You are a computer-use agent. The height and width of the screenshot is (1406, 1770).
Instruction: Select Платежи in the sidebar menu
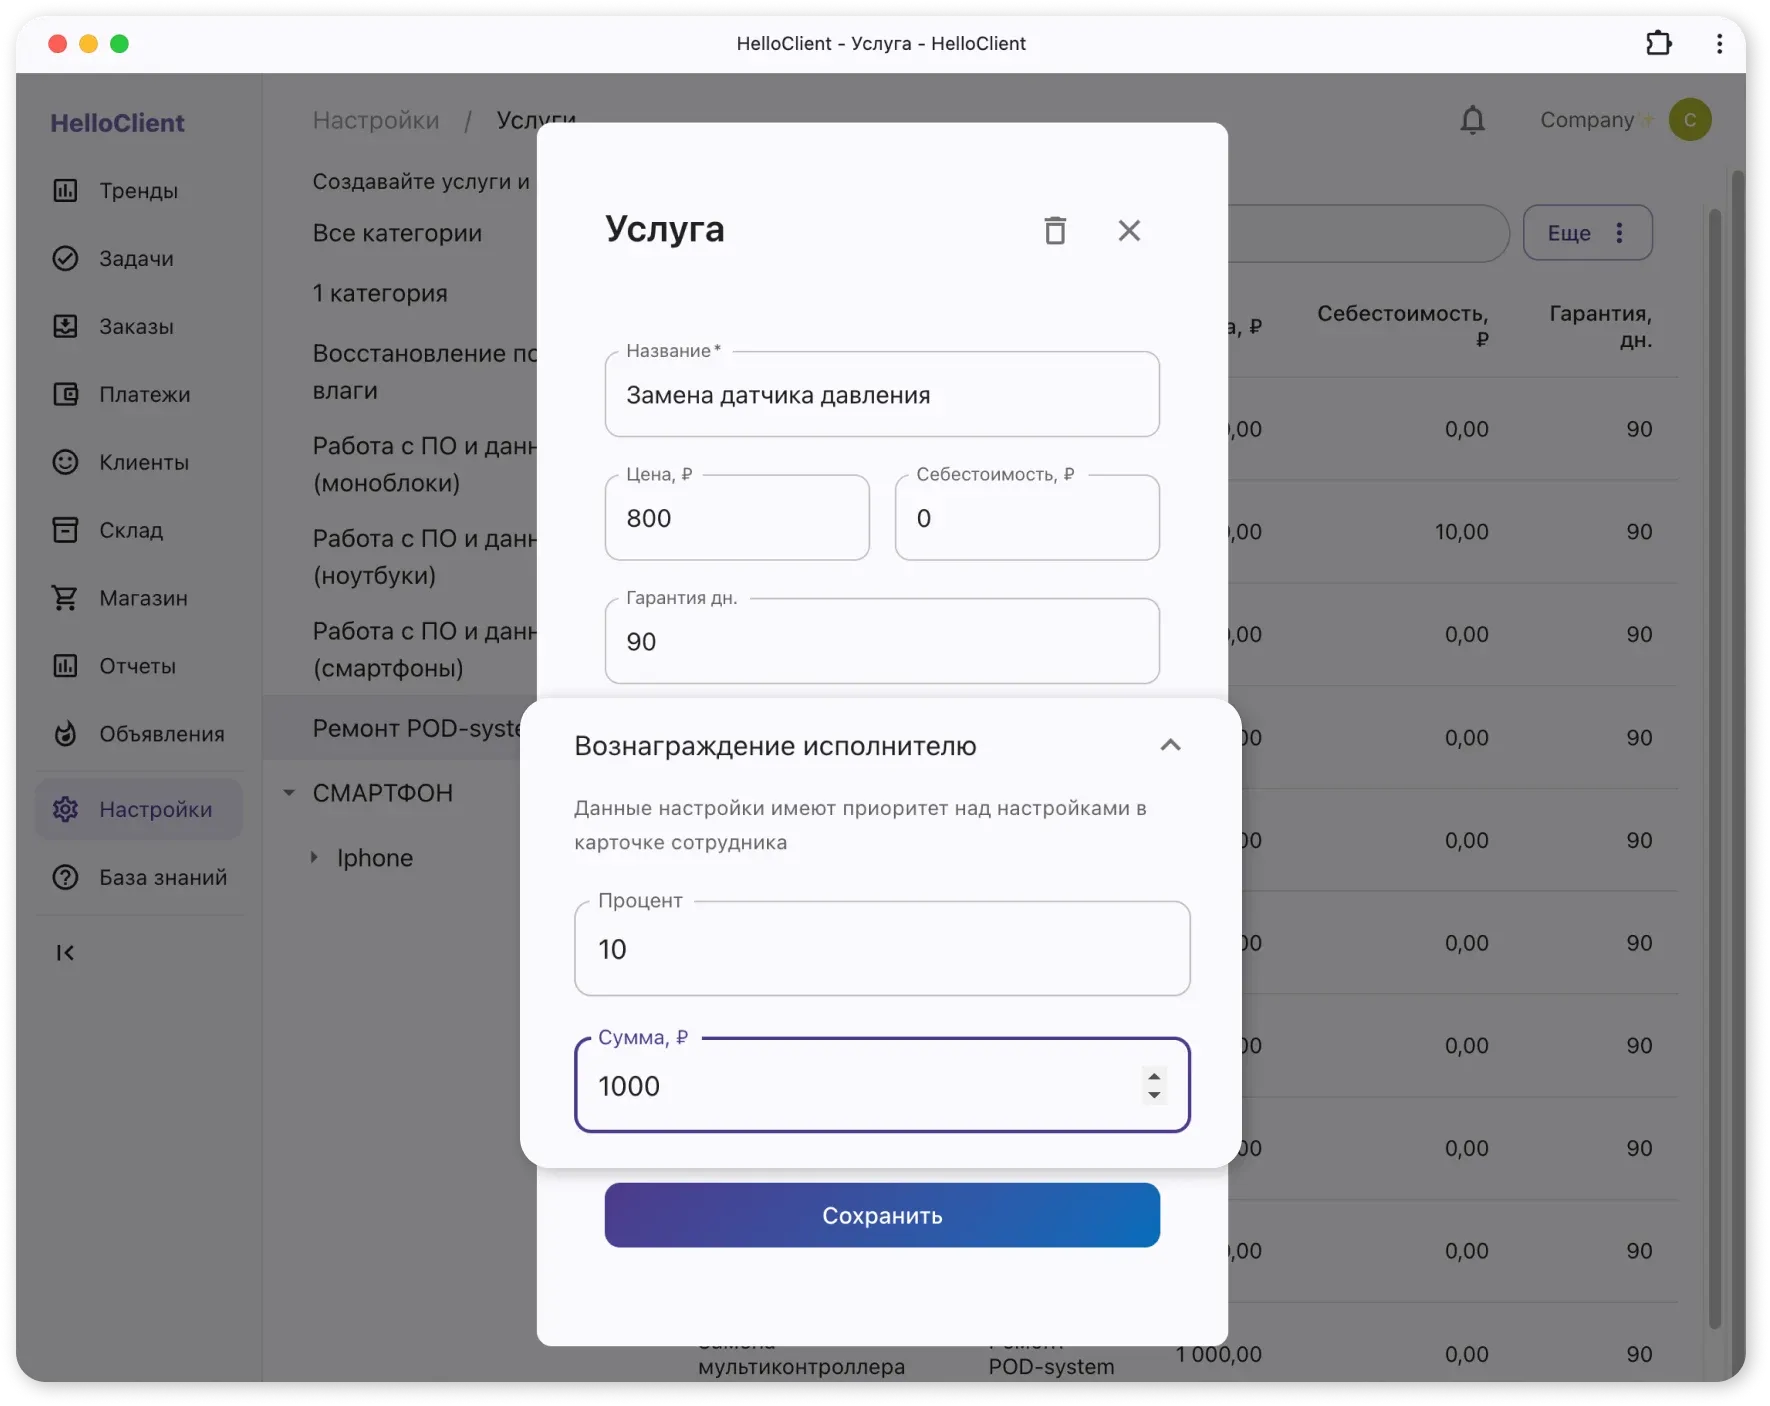click(x=144, y=395)
